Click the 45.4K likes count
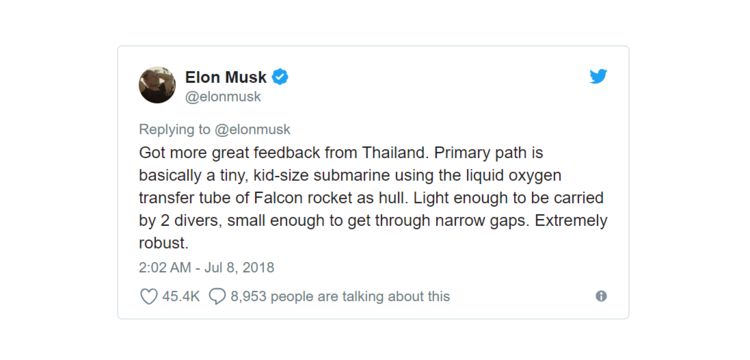The height and width of the screenshot is (360, 750). (x=181, y=296)
